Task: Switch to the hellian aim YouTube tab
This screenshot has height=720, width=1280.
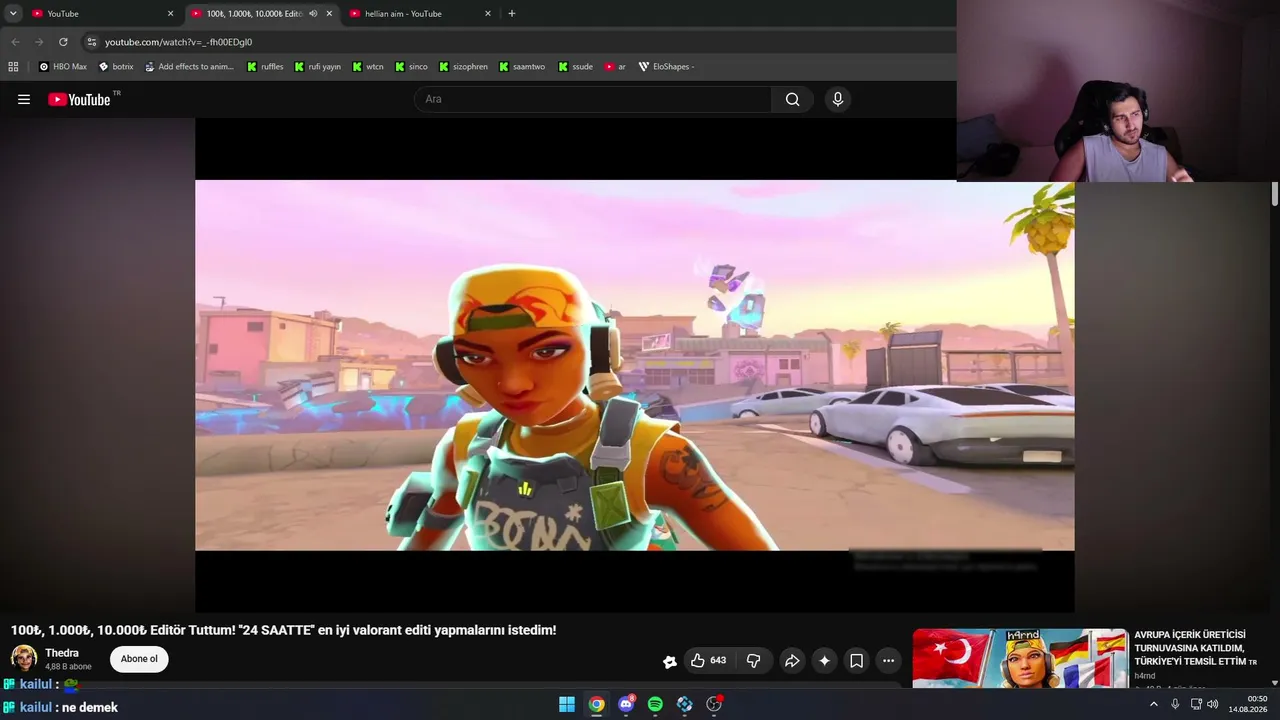Action: point(418,14)
